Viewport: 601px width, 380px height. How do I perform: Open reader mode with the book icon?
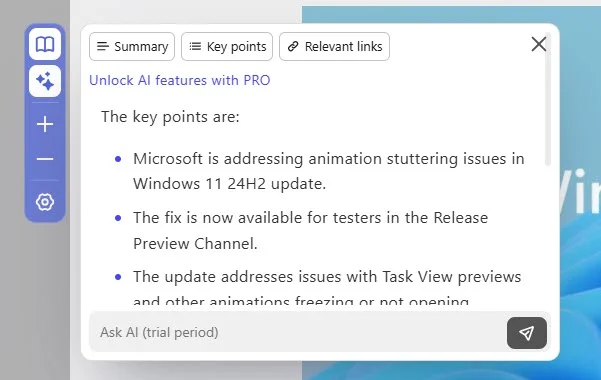pyautogui.click(x=45, y=44)
